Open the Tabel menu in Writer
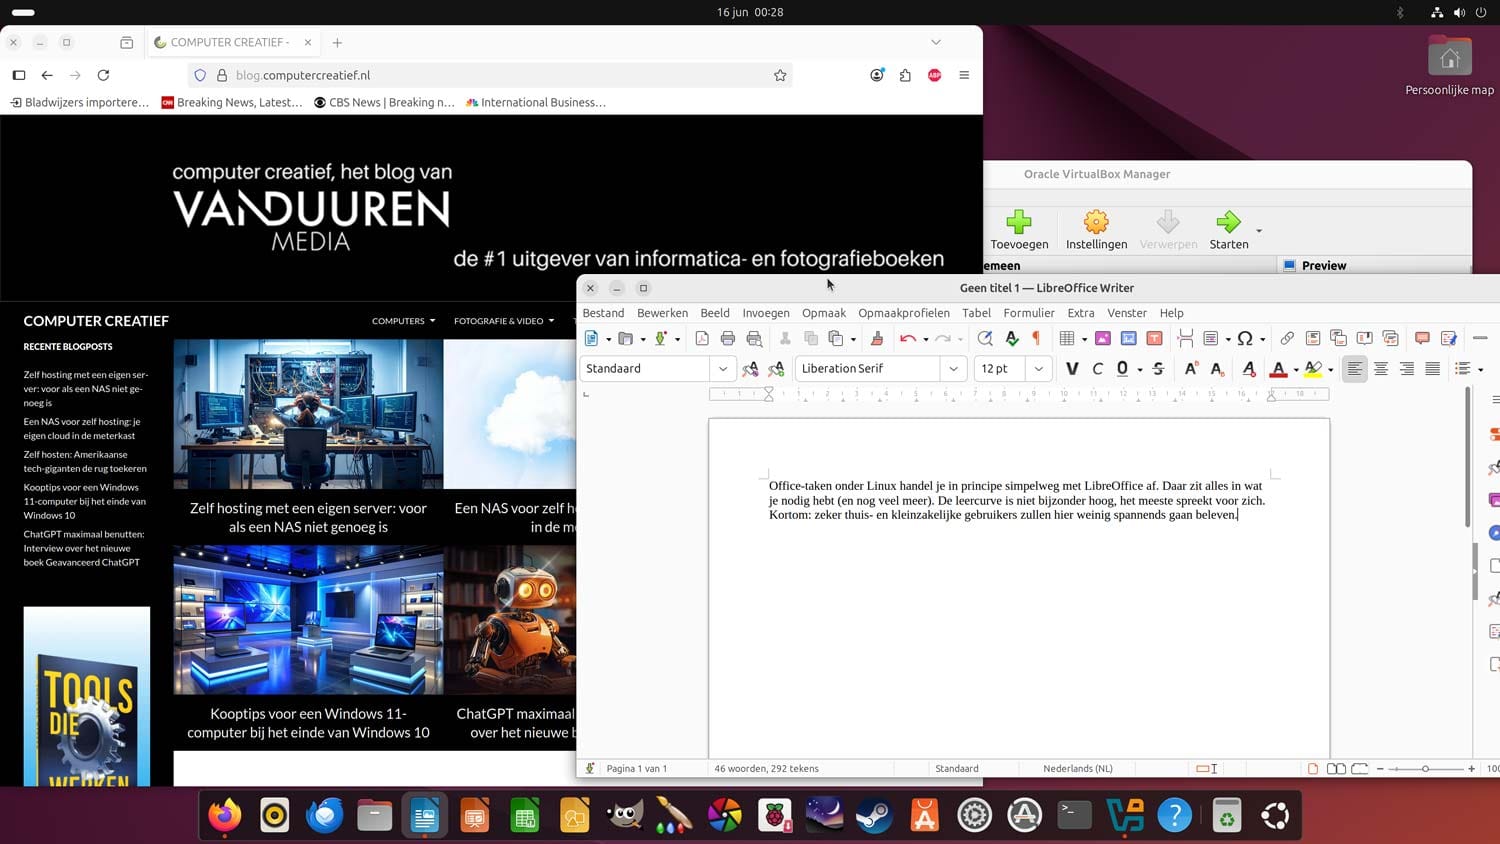The height and width of the screenshot is (844, 1500). tap(976, 313)
